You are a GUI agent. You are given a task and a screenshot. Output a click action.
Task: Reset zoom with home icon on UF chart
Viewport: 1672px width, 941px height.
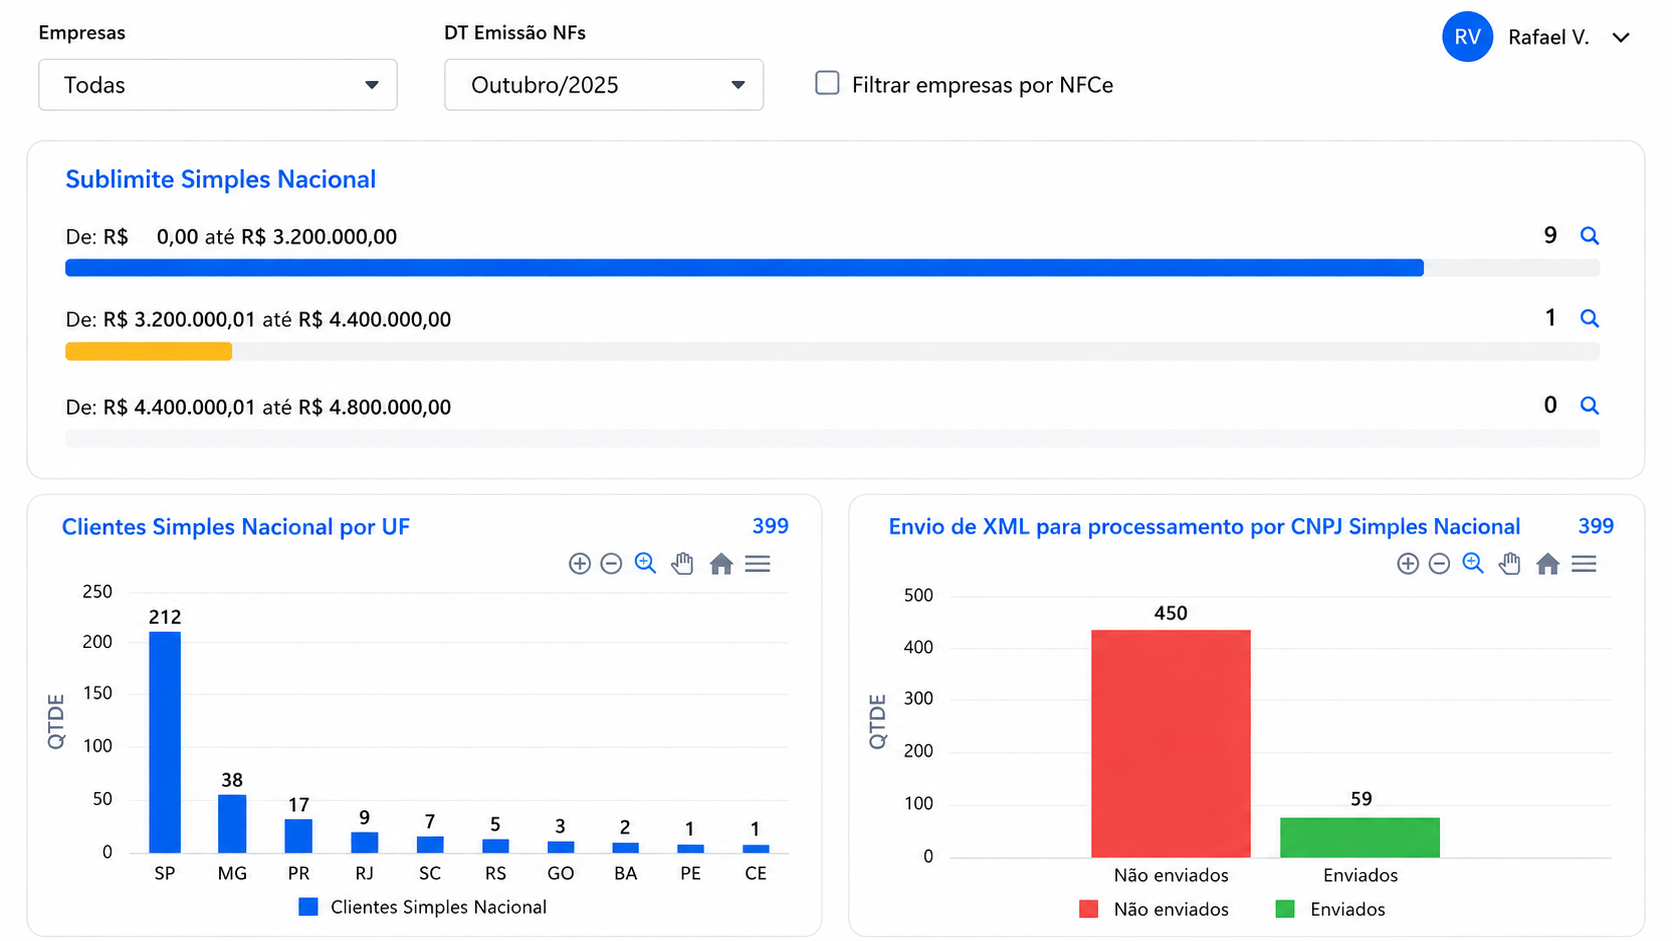click(x=721, y=564)
